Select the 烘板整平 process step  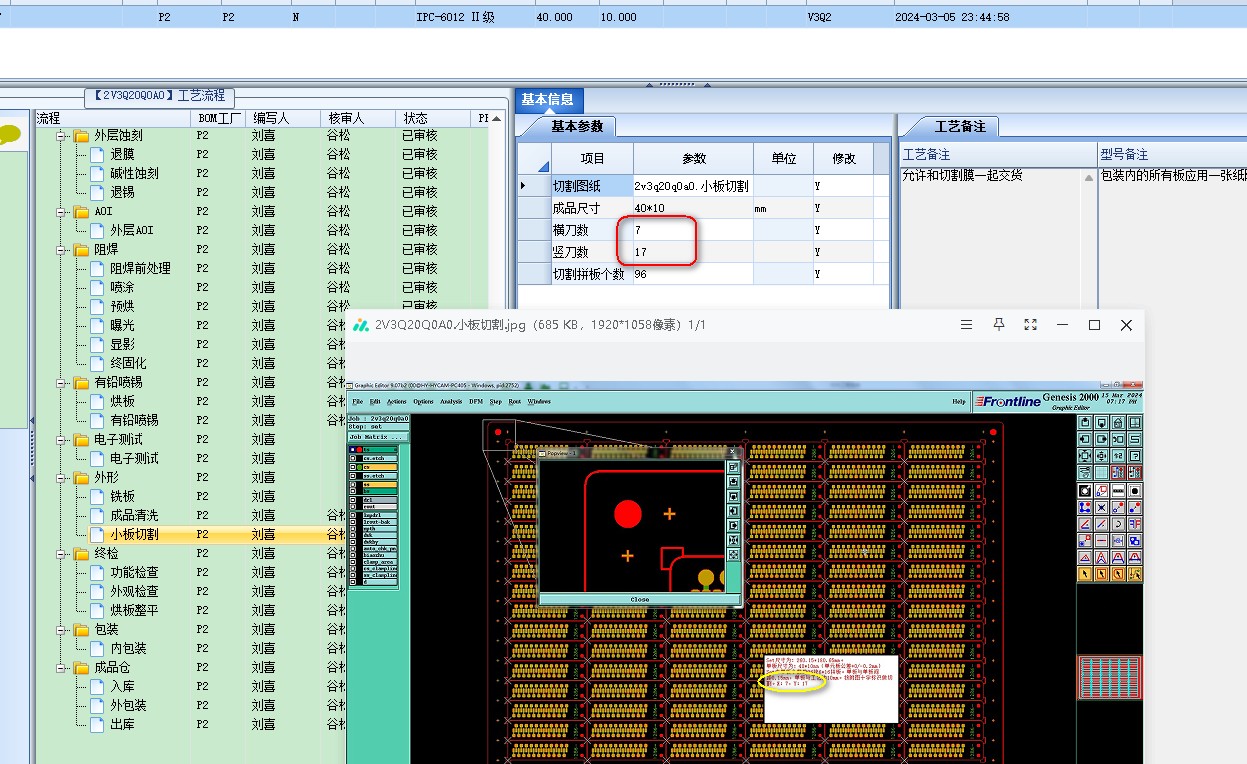click(x=134, y=611)
